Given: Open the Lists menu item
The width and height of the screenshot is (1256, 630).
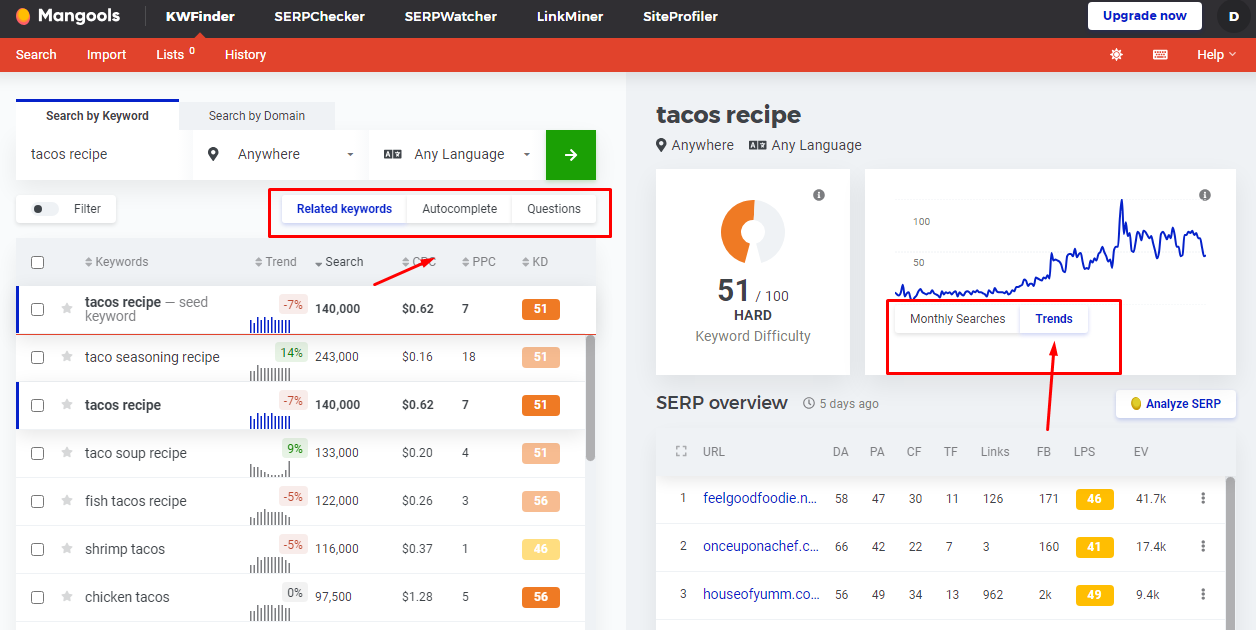Looking at the screenshot, I should 175,55.
